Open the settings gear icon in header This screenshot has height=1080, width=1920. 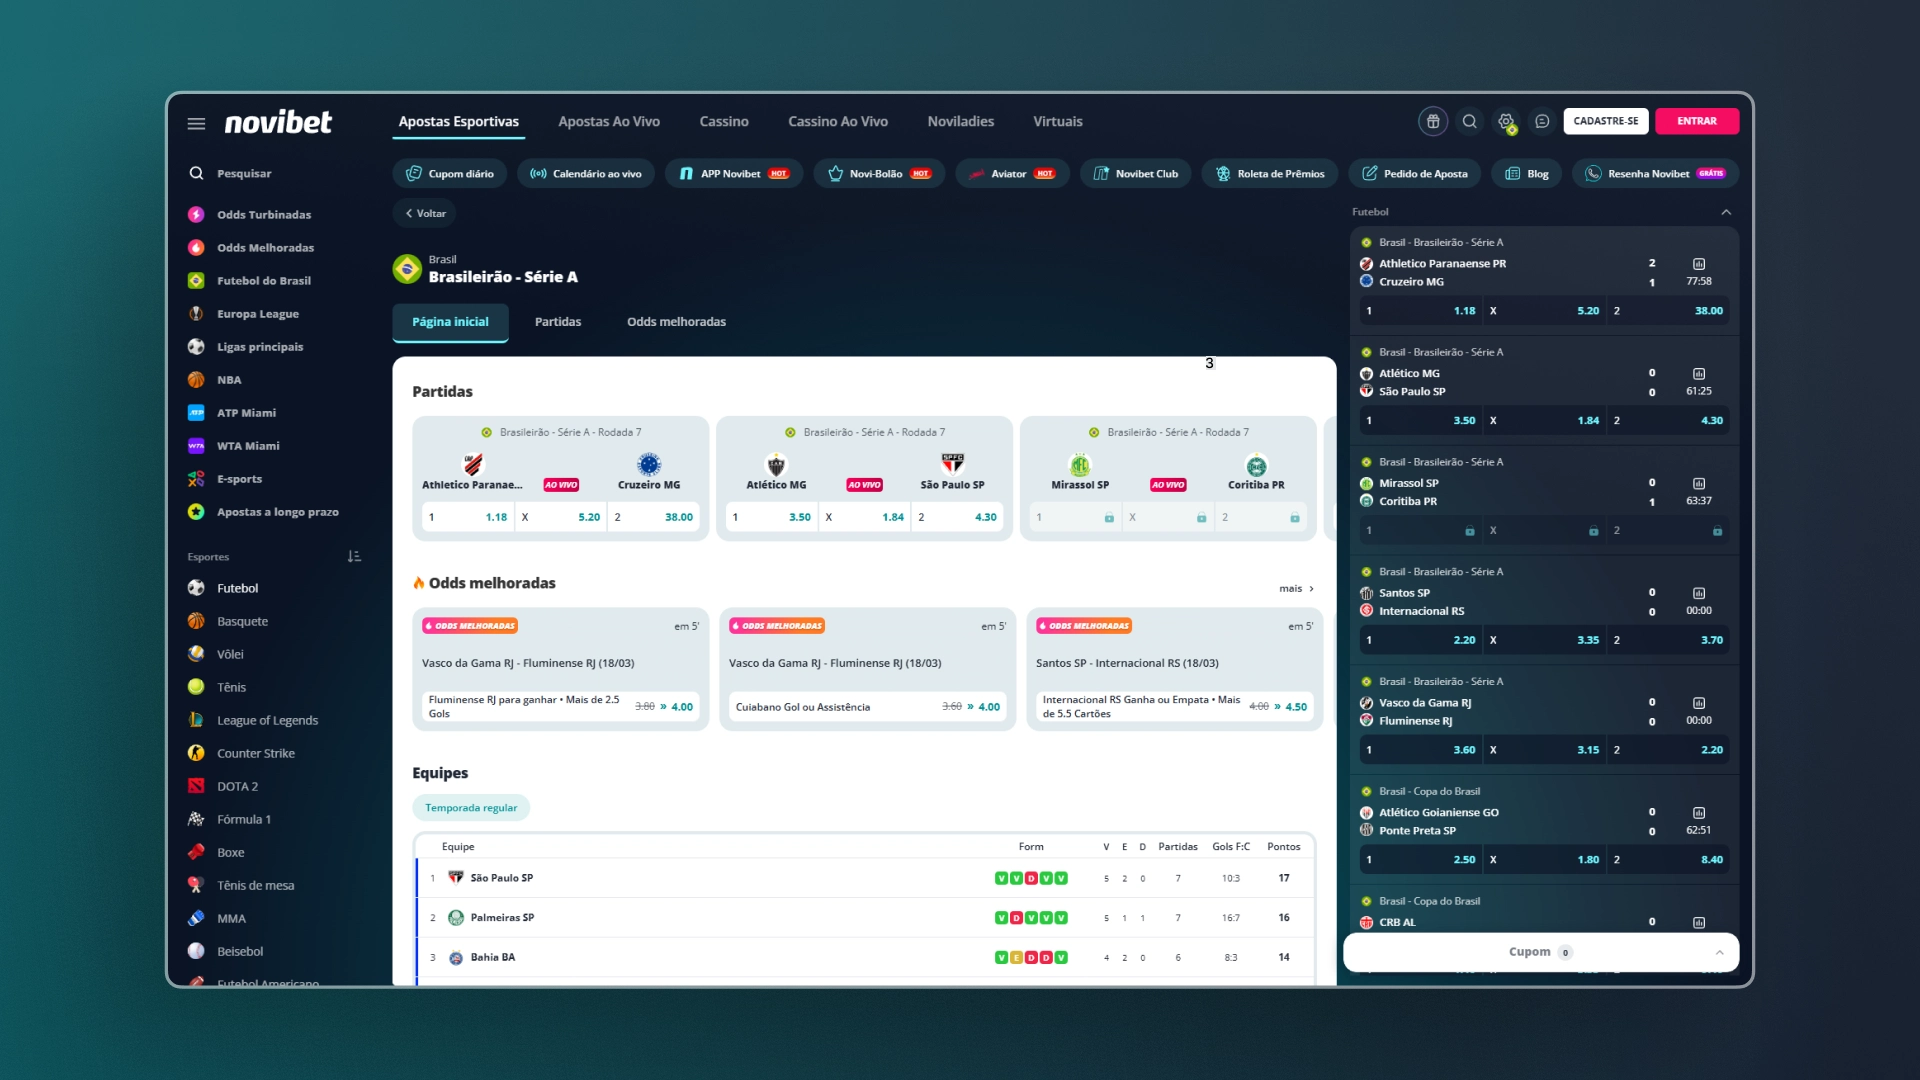tap(1506, 121)
